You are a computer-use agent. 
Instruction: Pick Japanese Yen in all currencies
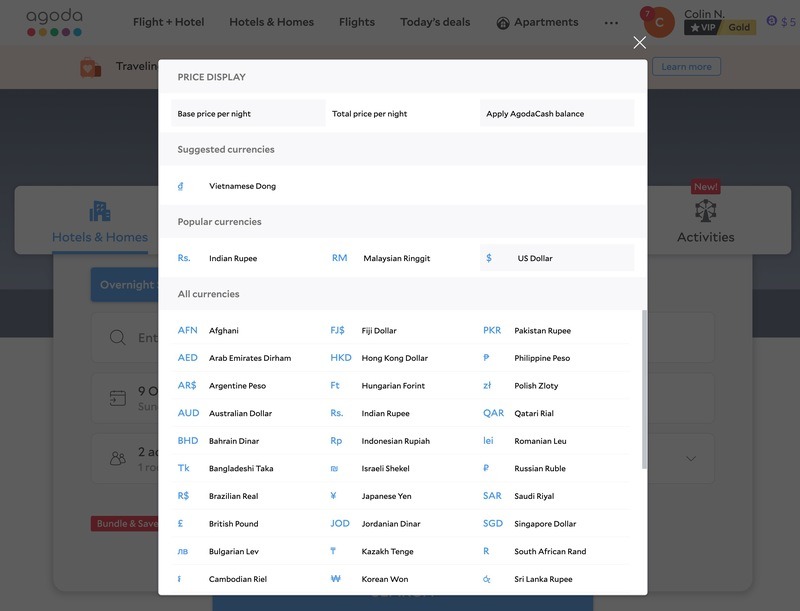385,496
